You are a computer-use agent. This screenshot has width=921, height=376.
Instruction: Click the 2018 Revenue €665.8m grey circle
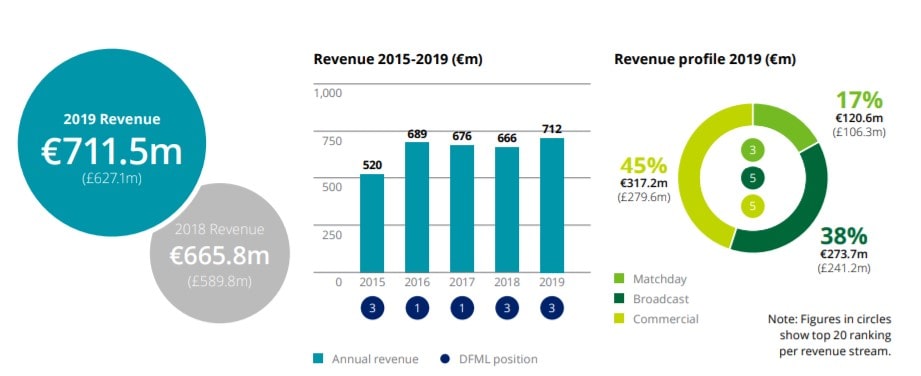click(220, 254)
